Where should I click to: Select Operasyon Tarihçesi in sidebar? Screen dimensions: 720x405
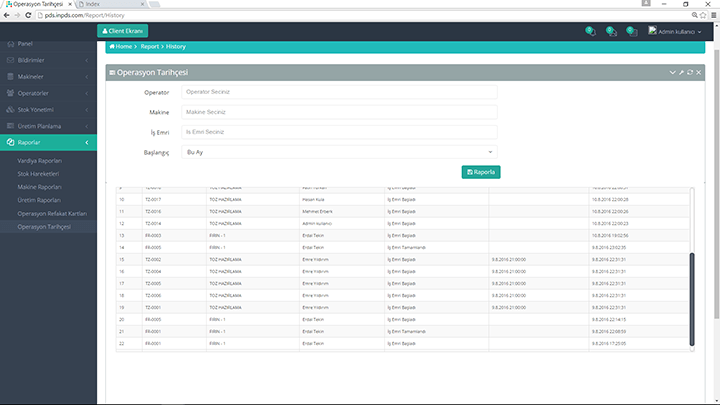[44, 227]
